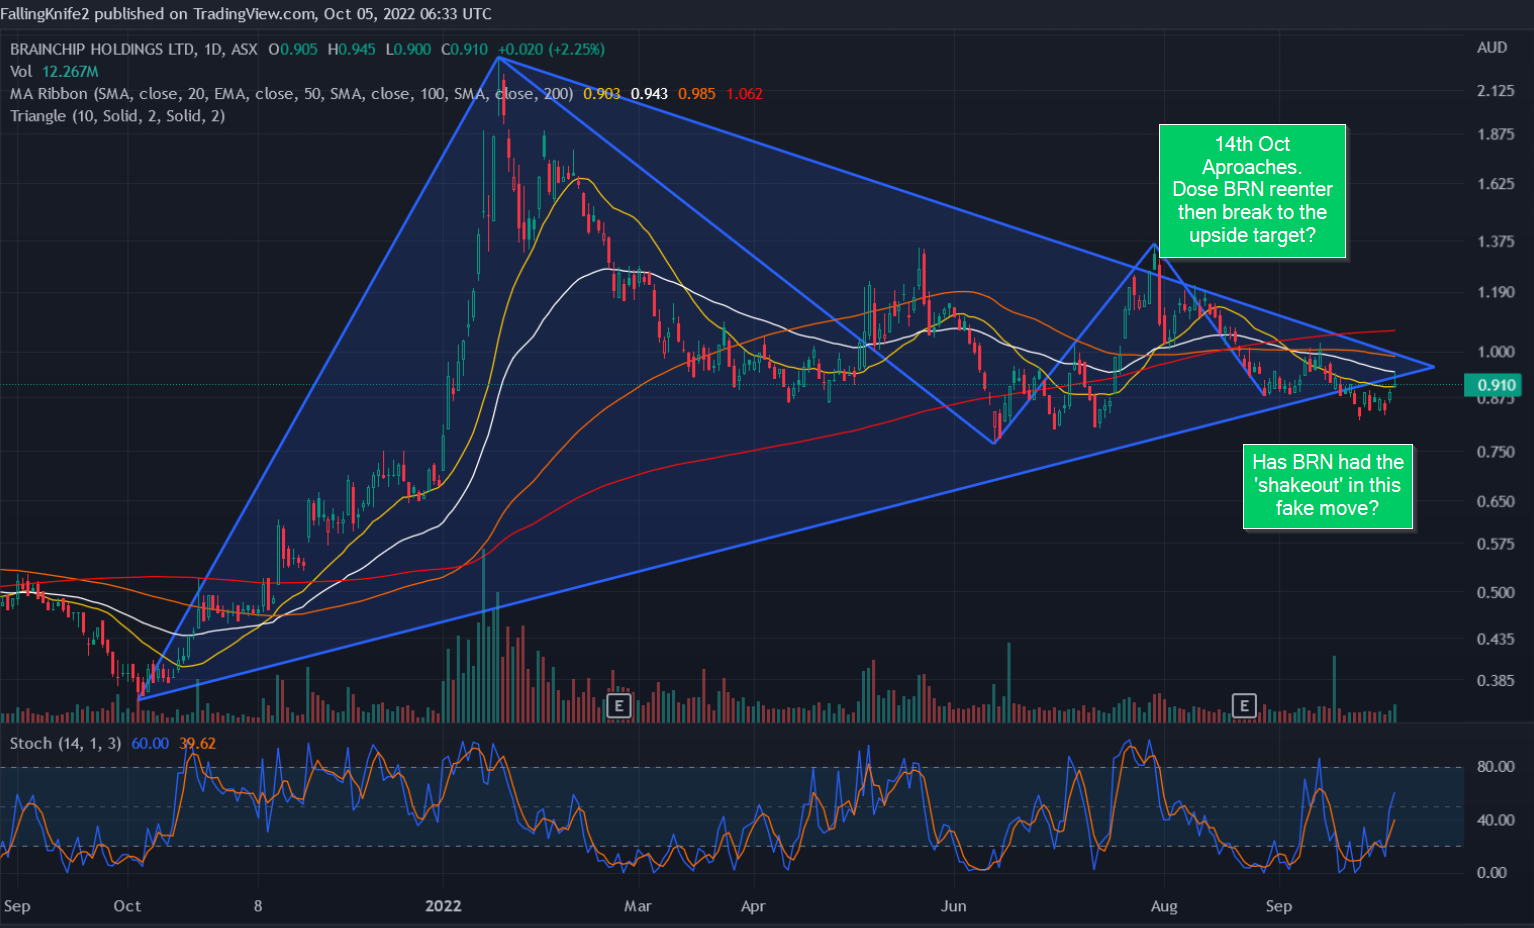
Task: Click 1.000 on the price axis
Action: coord(1496,352)
